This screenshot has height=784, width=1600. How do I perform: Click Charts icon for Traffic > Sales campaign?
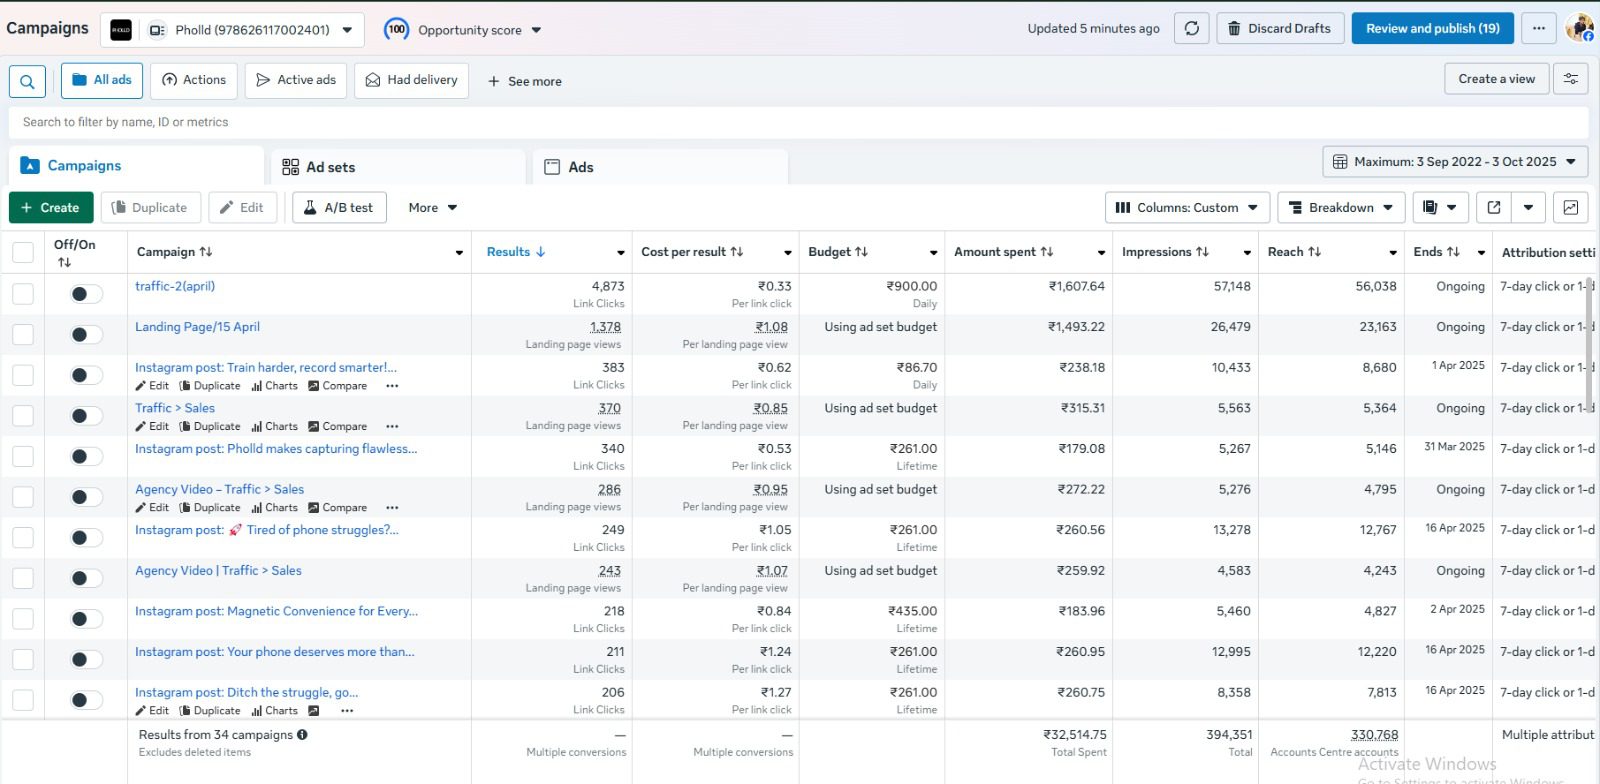coord(274,427)
